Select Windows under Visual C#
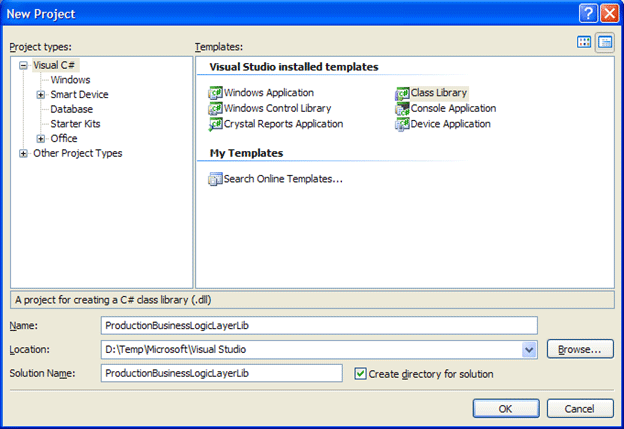The height and width of the screenshot is (429, 624). tap(70, 80)
